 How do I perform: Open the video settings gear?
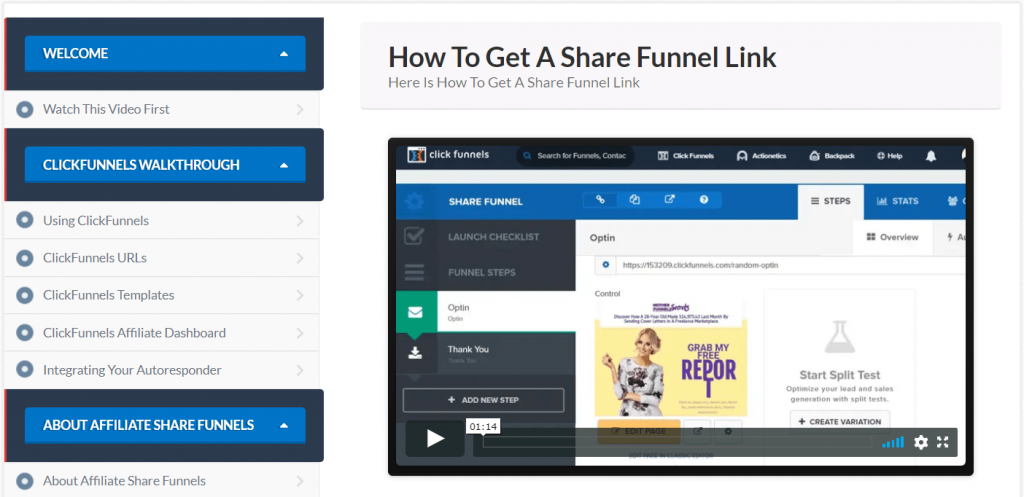point(921,442)
